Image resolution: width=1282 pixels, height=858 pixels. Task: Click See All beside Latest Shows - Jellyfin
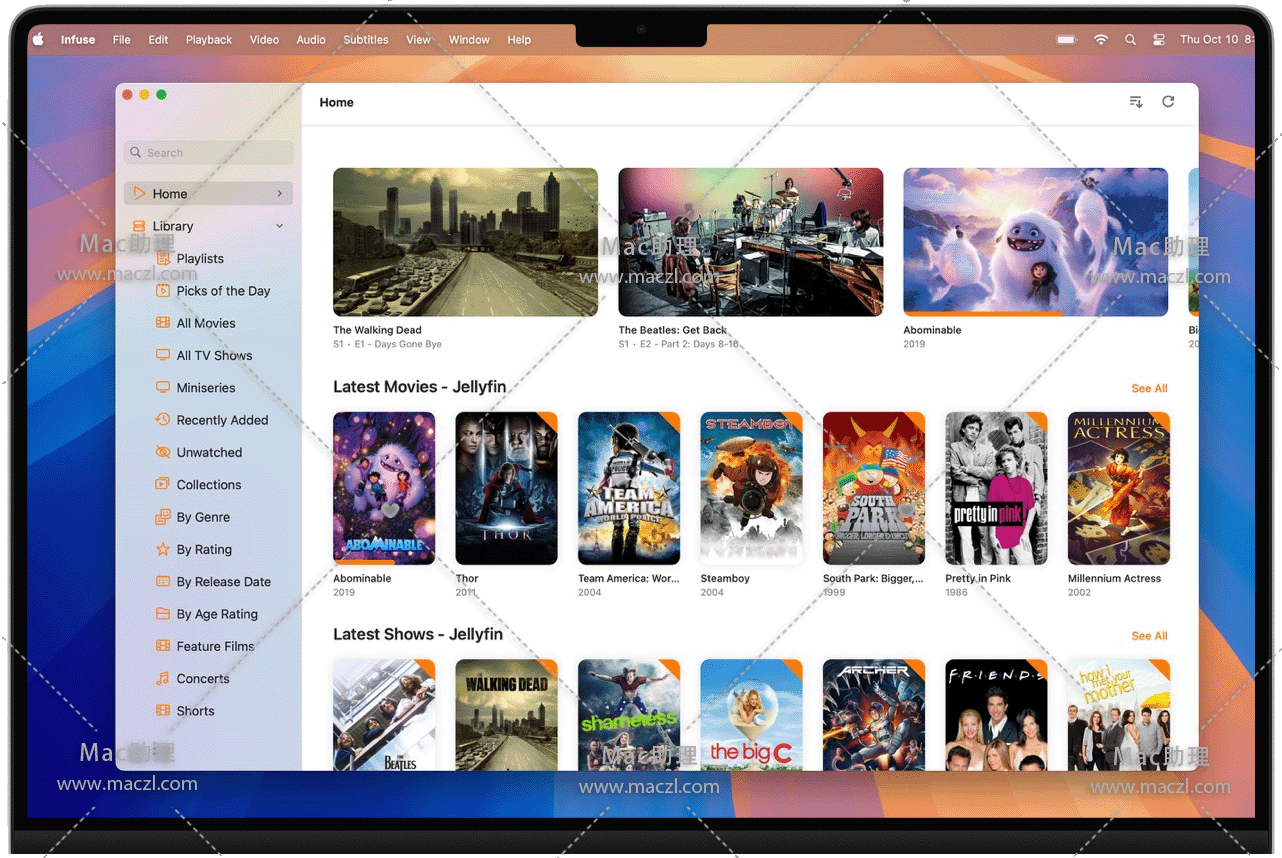pos(1149,636)
